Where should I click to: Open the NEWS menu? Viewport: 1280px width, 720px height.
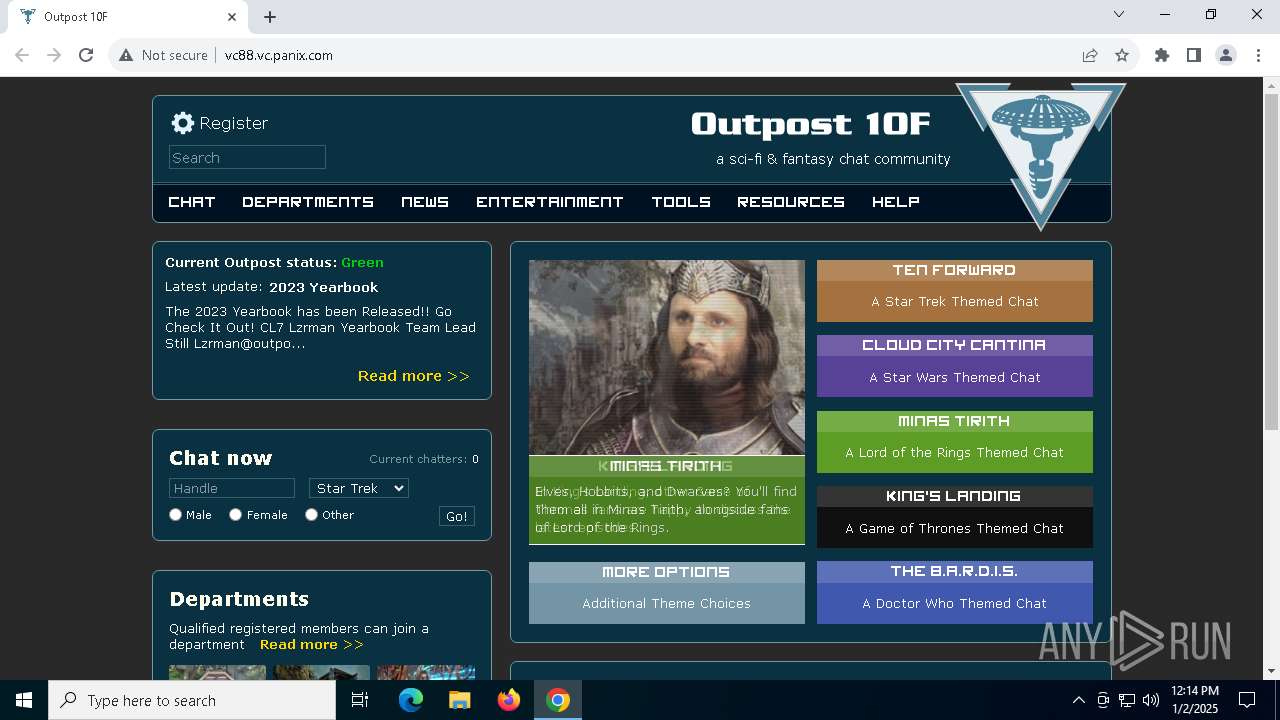pos(425,202)
